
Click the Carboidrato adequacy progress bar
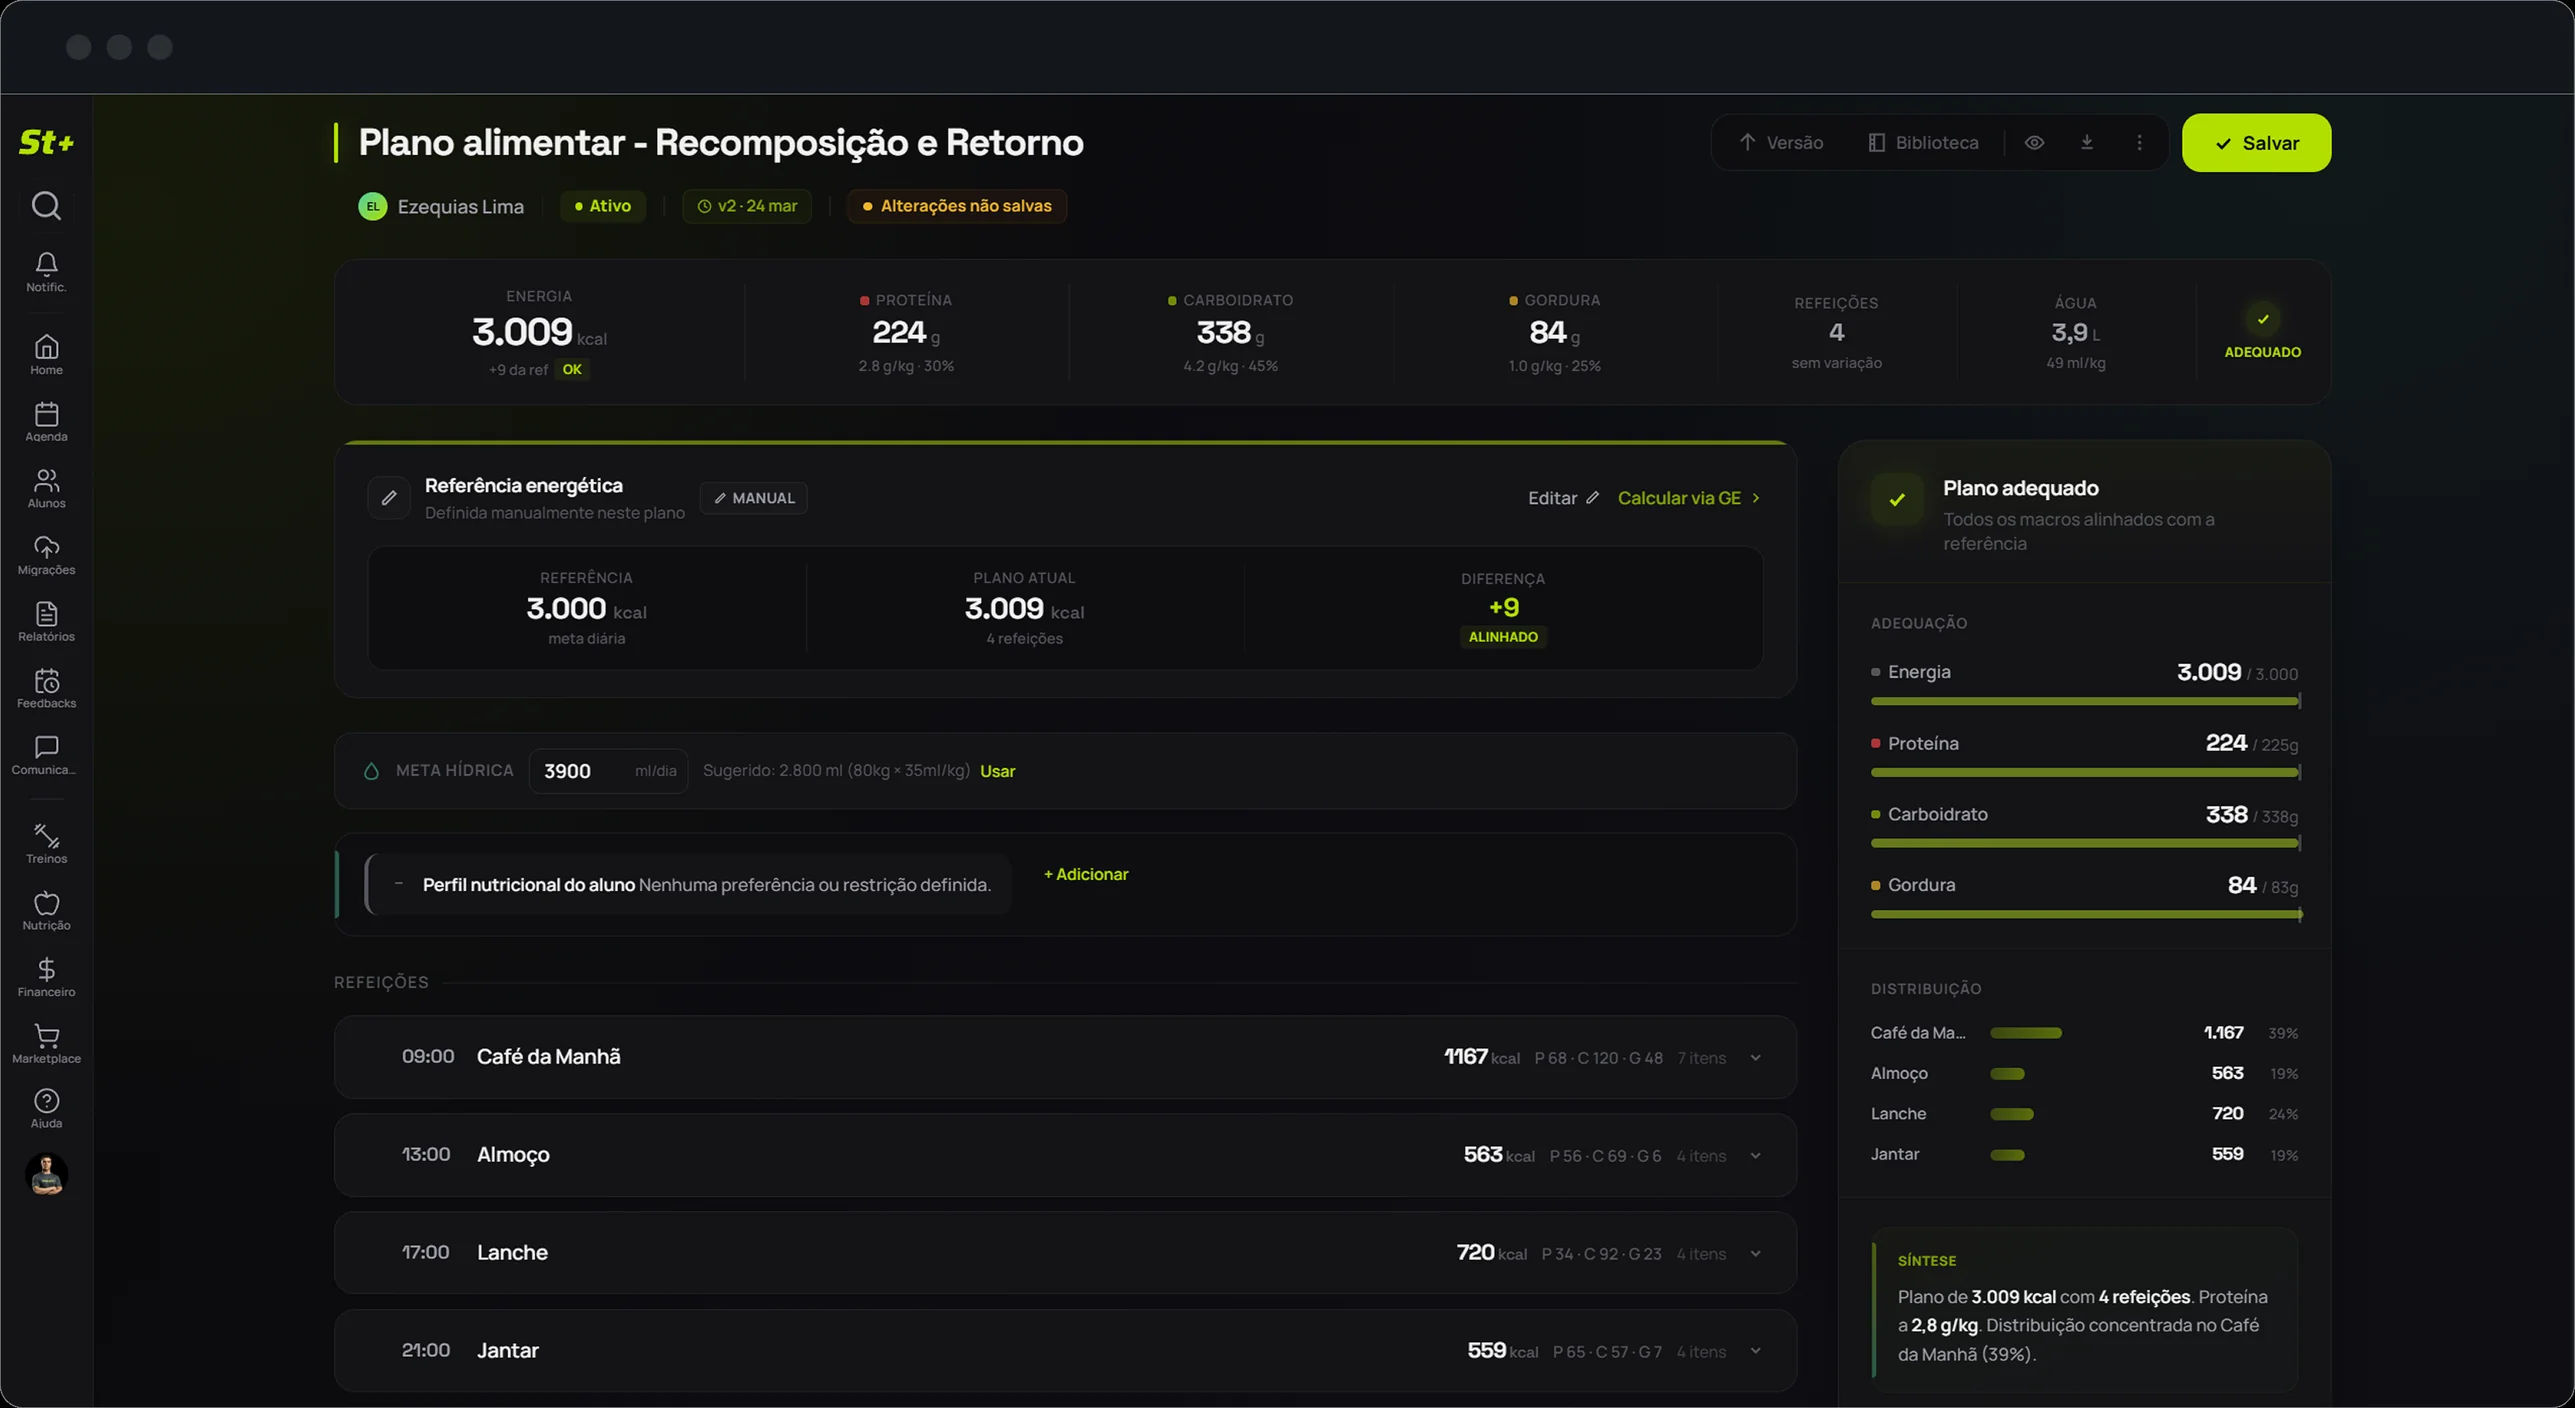click(x=2085, y=844)
